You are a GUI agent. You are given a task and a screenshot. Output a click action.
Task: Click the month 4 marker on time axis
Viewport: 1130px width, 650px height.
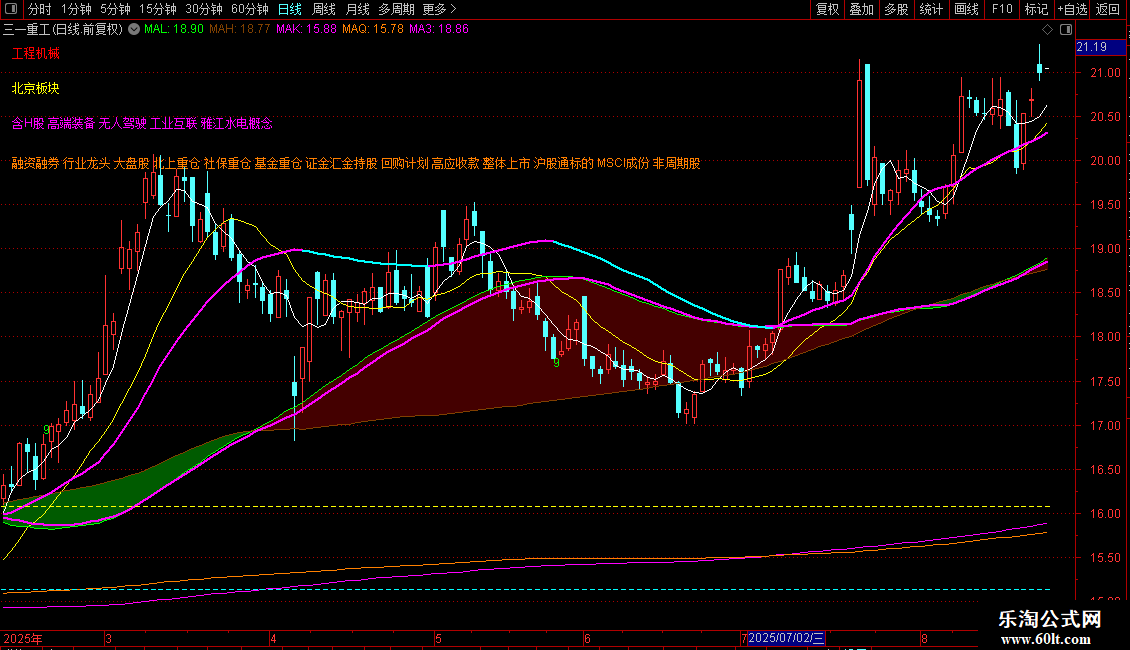click(273, 638)
